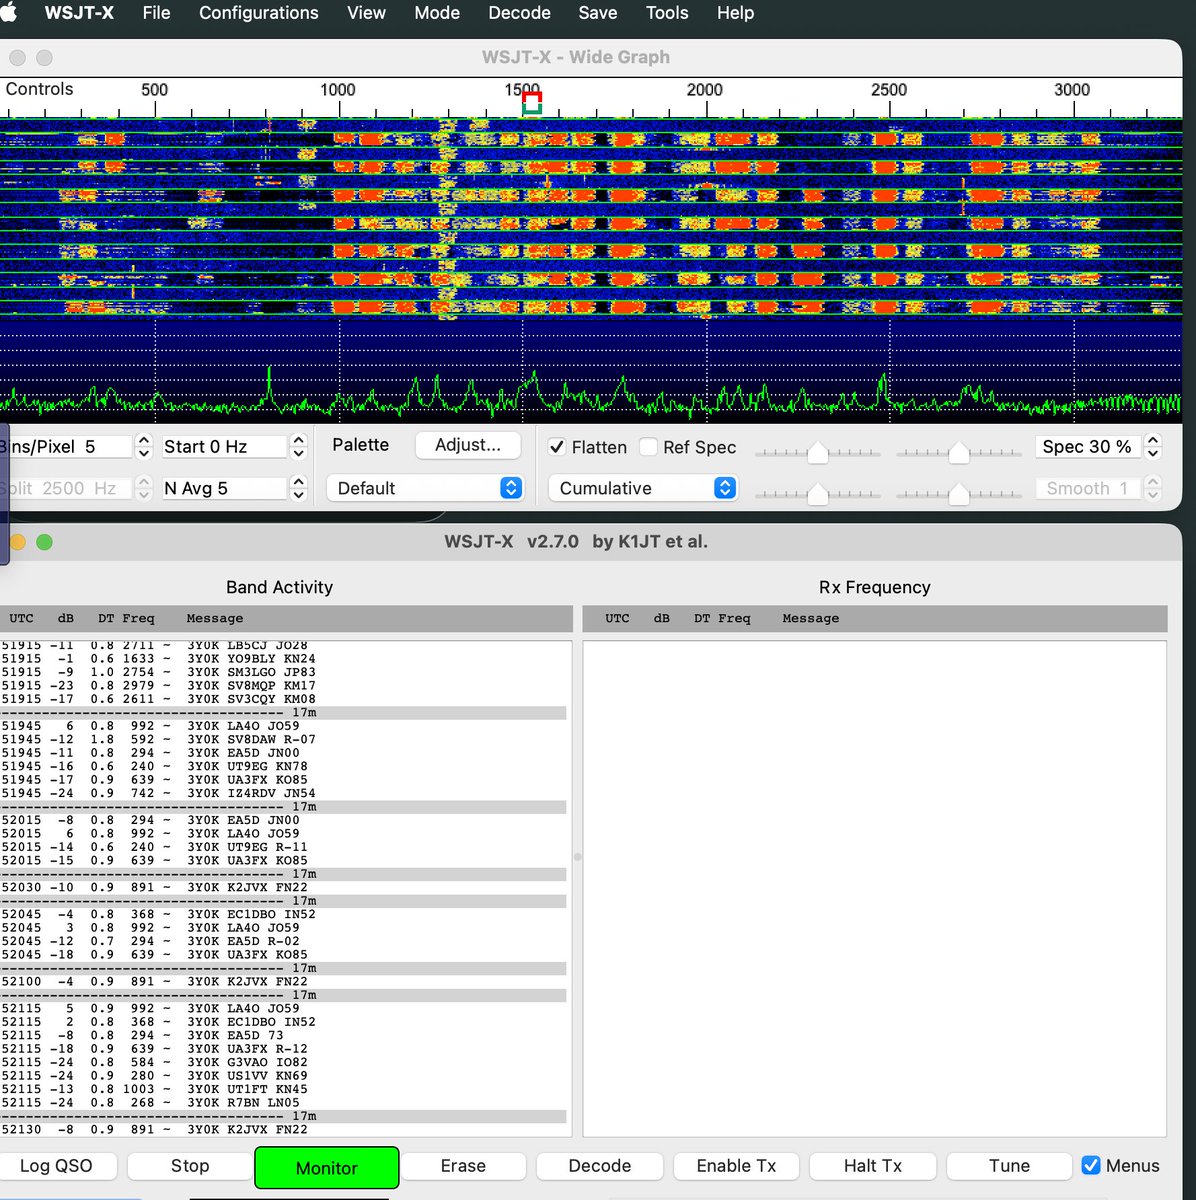The height and width of the screenshot is (1200, 1196).
Task: Adjust the Split 2500 Hz stepper
Action: [x=144, y=488]
